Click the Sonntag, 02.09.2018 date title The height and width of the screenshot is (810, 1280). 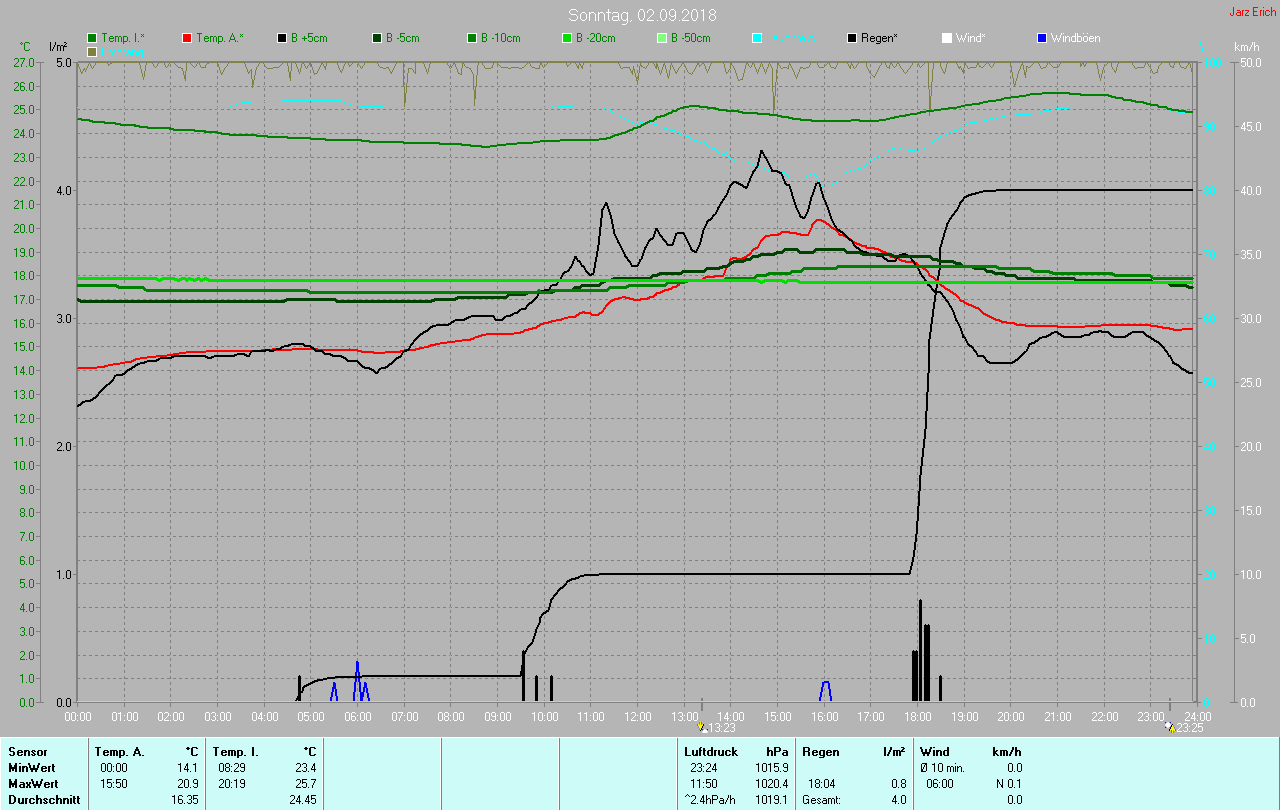coord(642,15)
